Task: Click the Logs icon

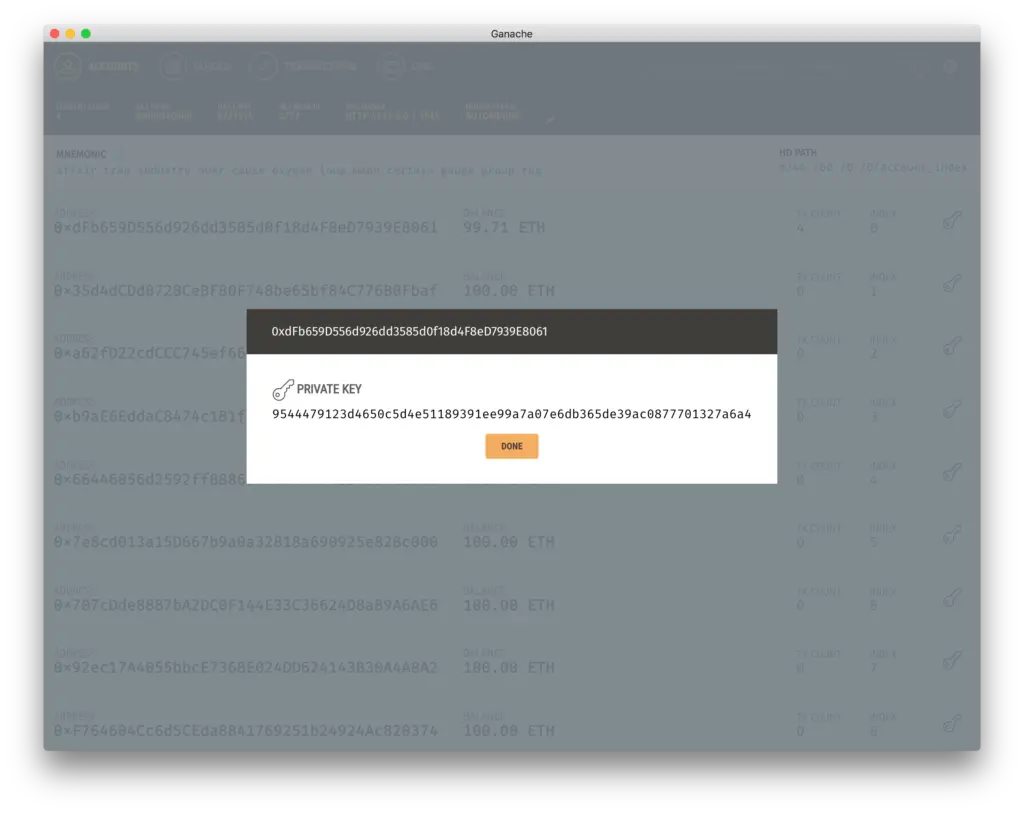Action: point(391,66)
